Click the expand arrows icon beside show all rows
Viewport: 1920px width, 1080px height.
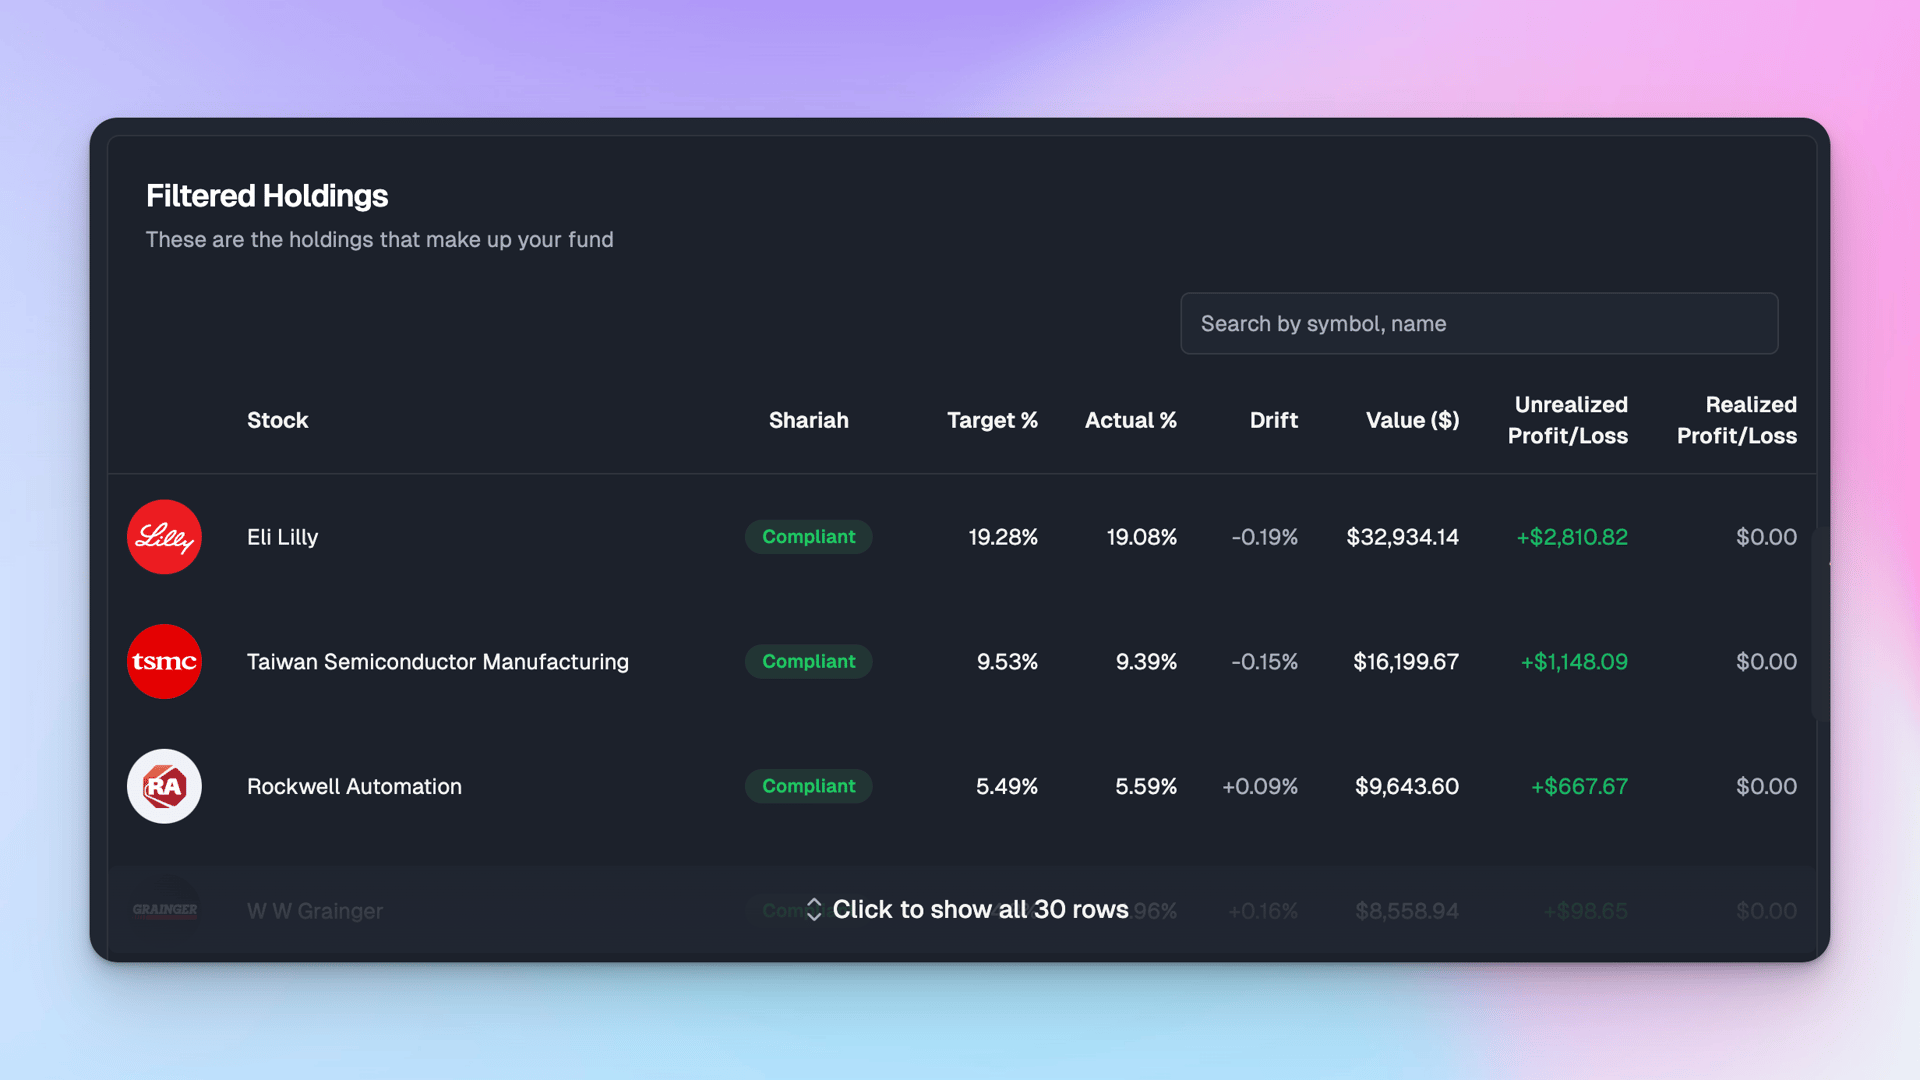pos(814,909)
